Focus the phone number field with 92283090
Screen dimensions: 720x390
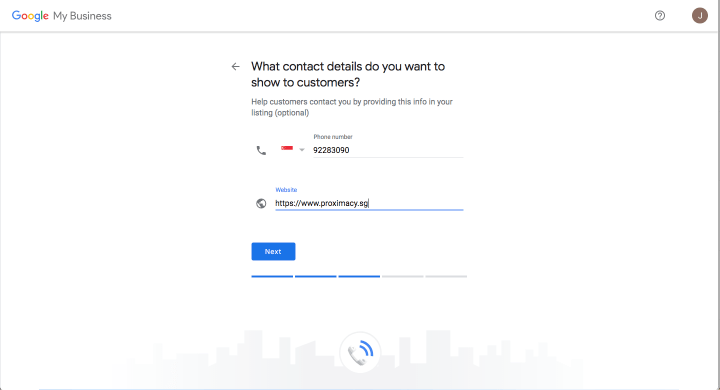[x=388, y=150]
